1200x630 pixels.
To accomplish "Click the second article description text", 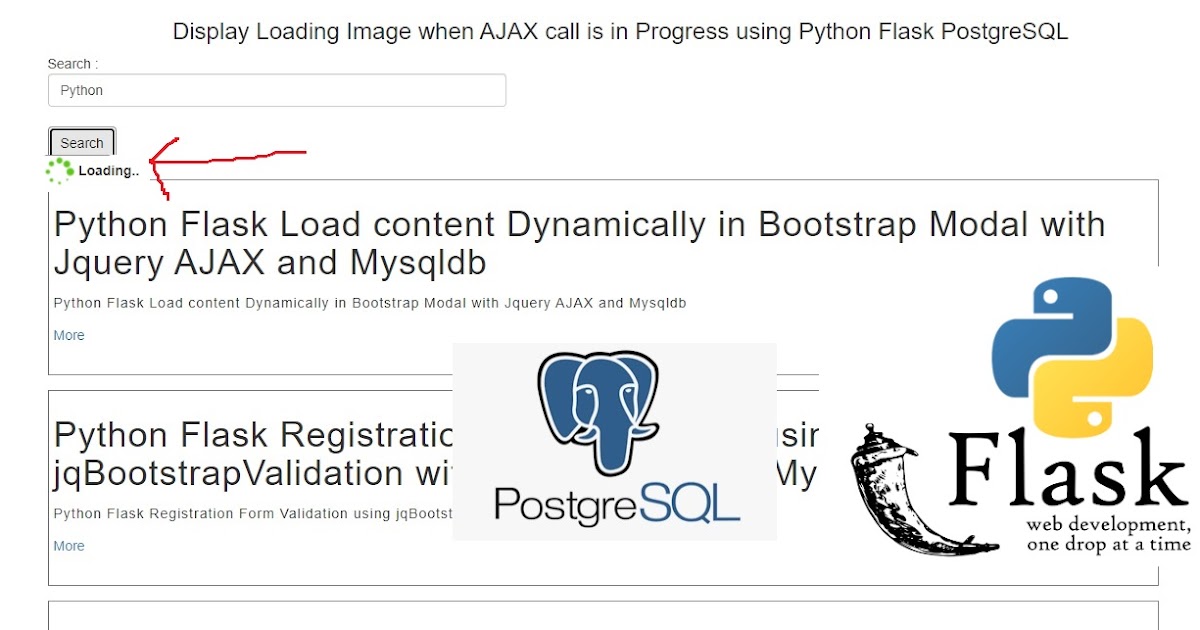I will tap(250, 513).
